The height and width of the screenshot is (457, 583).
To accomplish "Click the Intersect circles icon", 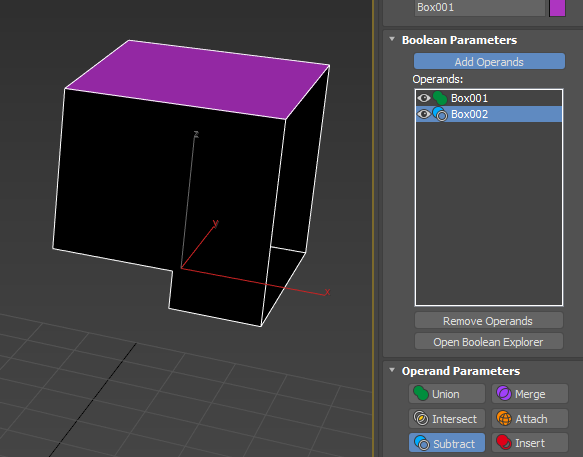I will click(421, 419).
